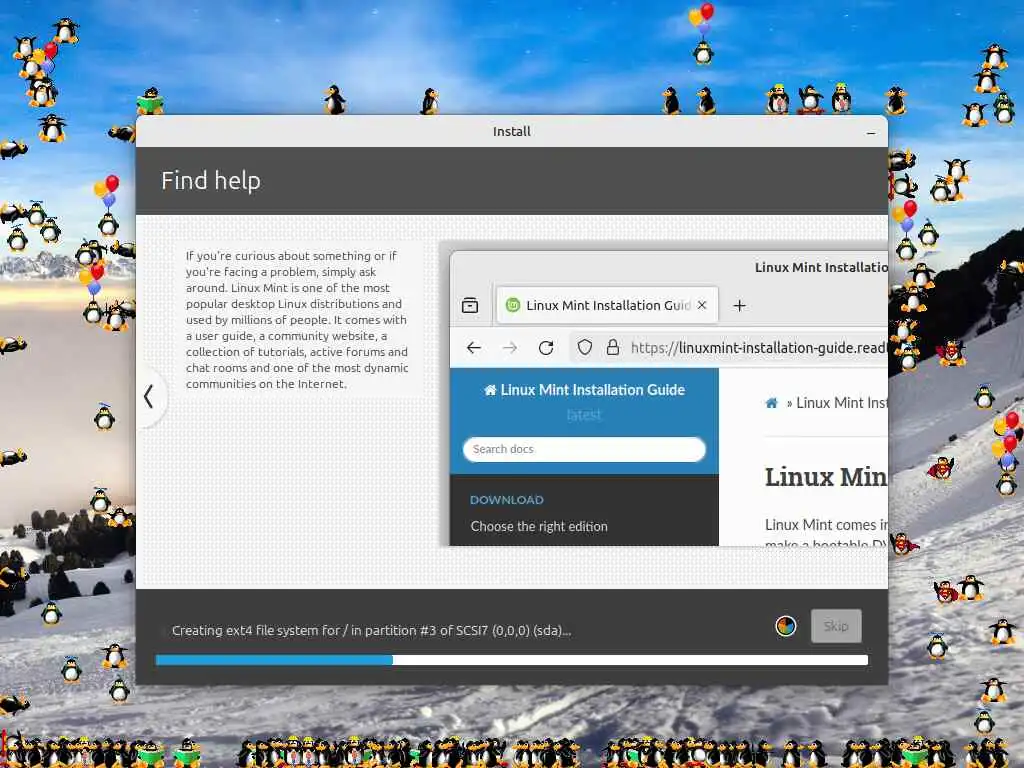Click the blue "Linux Mint Installation Guide" sidebar title
The image size is (1024, 768).
(584, 390)
